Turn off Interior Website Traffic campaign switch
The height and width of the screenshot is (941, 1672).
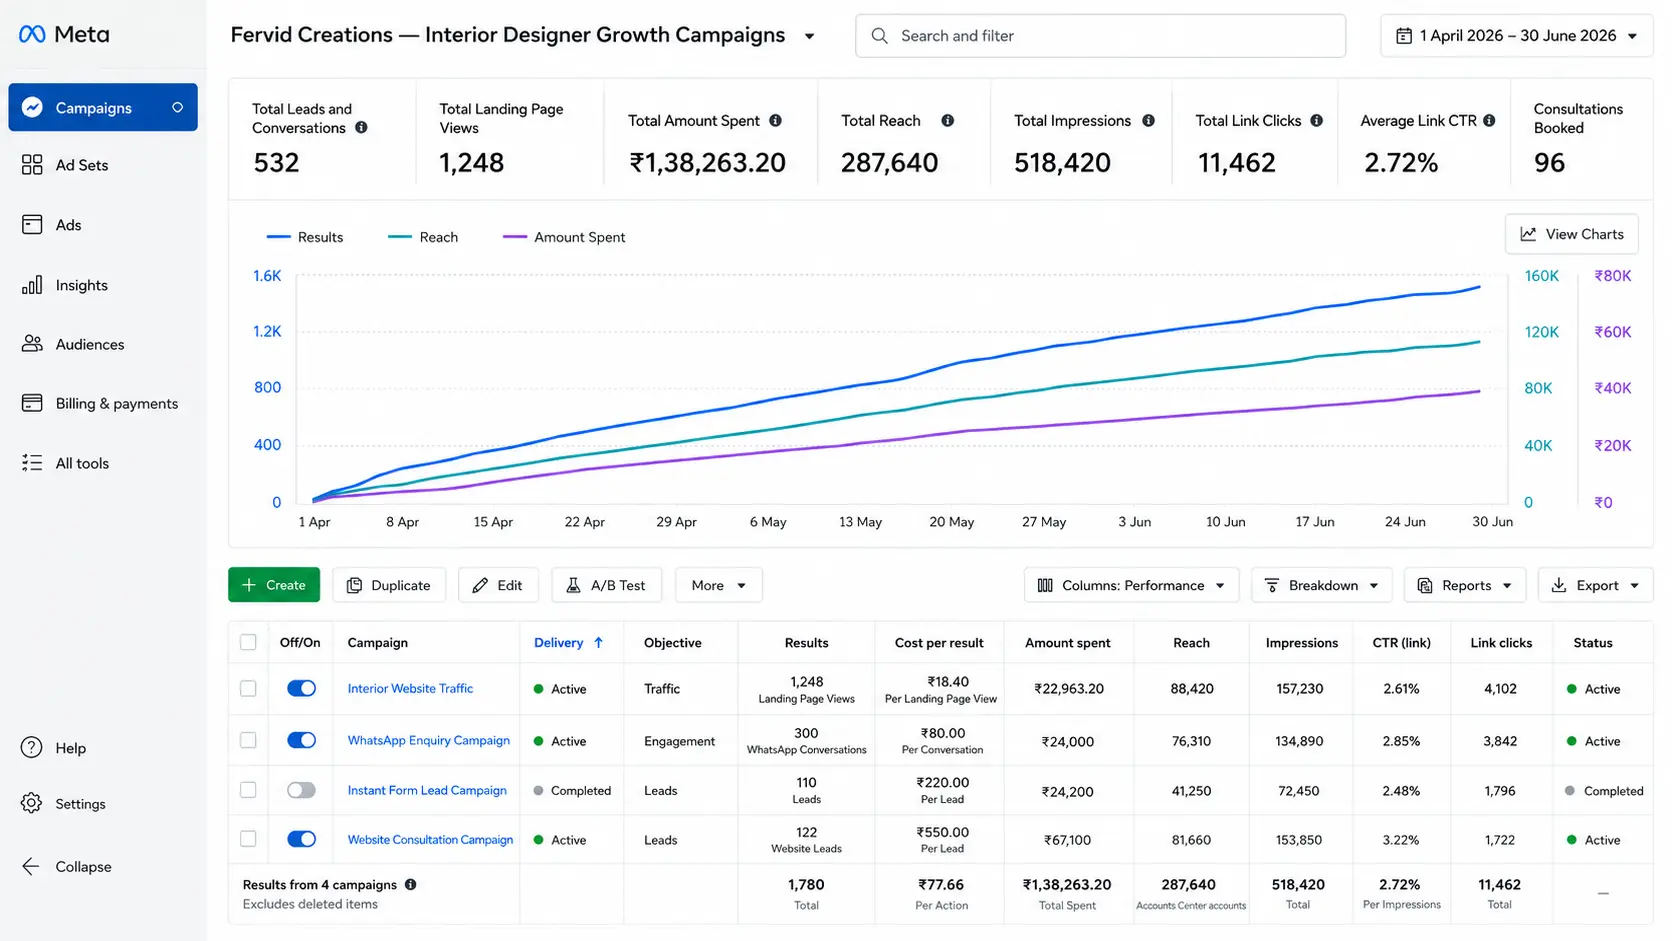301,689
